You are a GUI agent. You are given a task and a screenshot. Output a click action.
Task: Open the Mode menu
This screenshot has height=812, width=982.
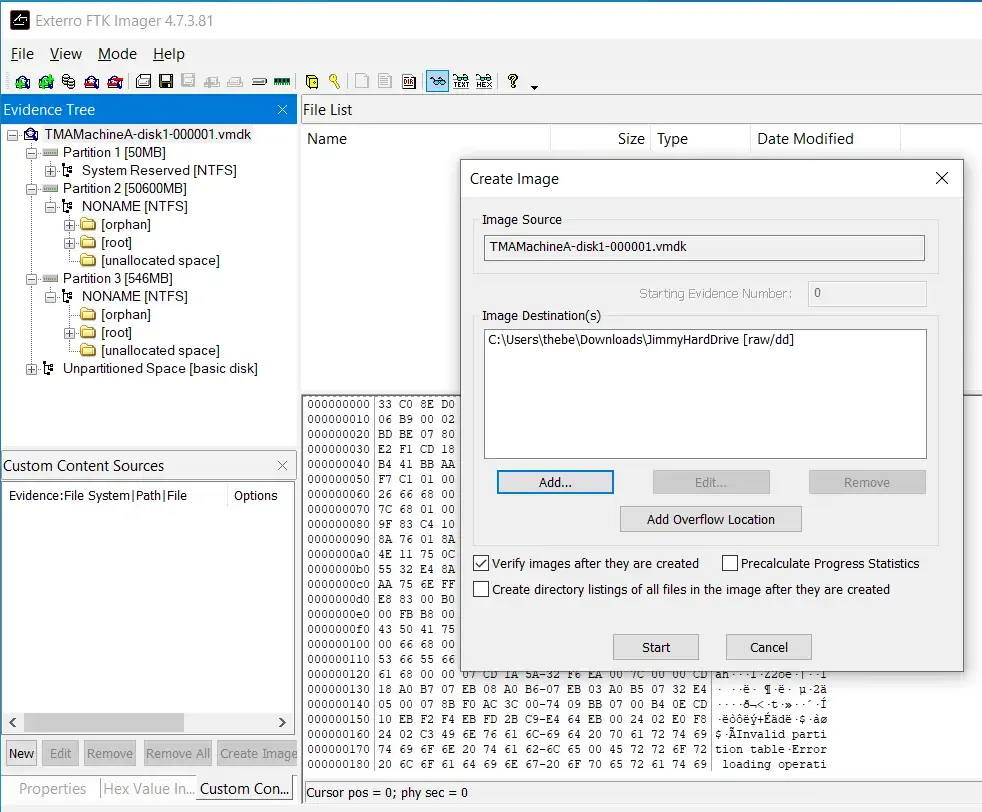point(117,54)
